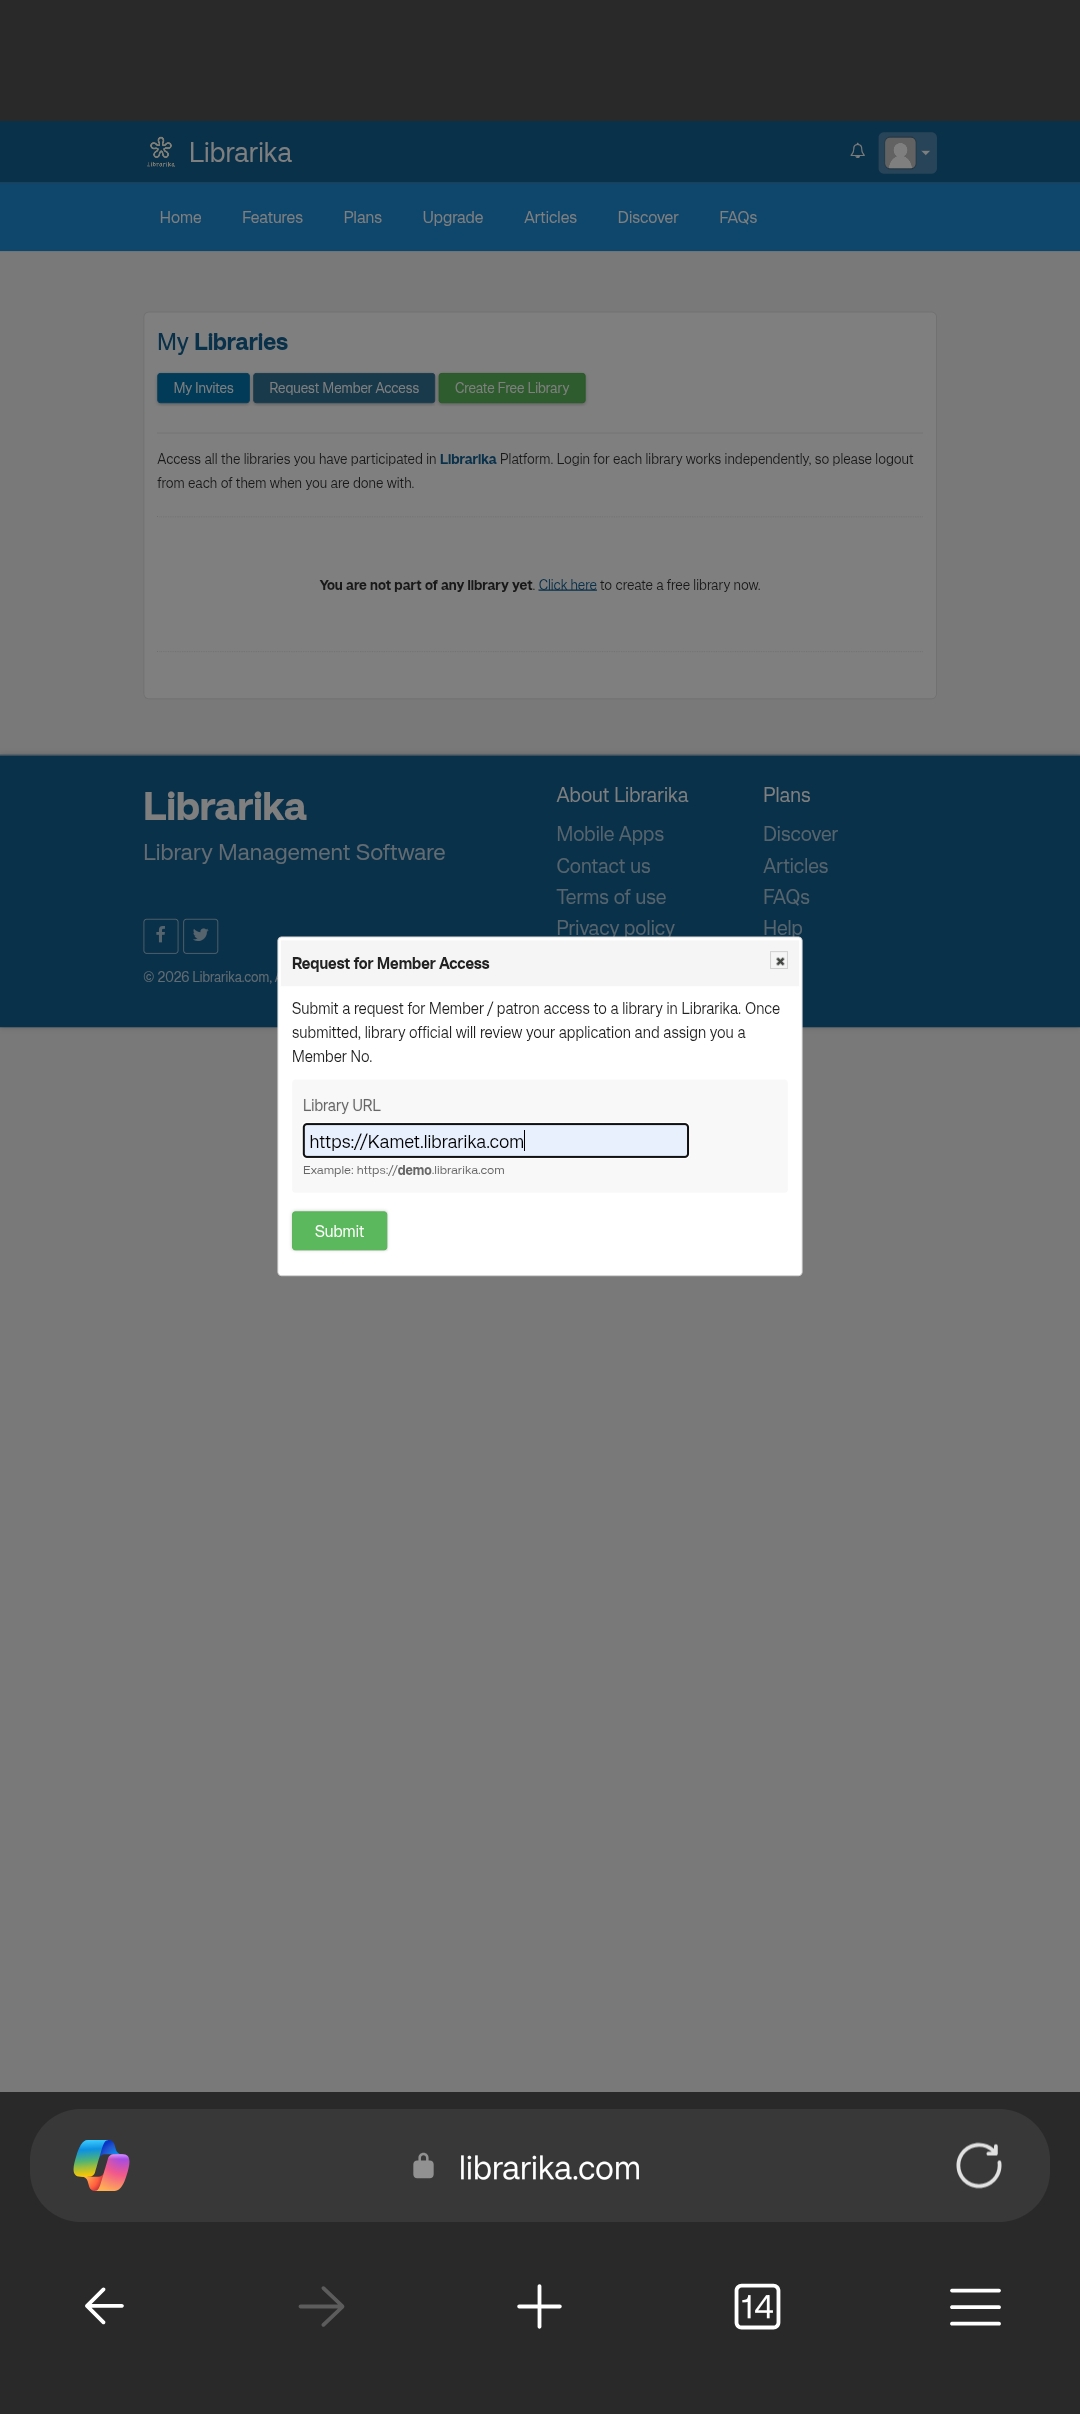1080x2414 pixels.
Task: Click the Create Free Library button
Action: click(x=512, y=388)
